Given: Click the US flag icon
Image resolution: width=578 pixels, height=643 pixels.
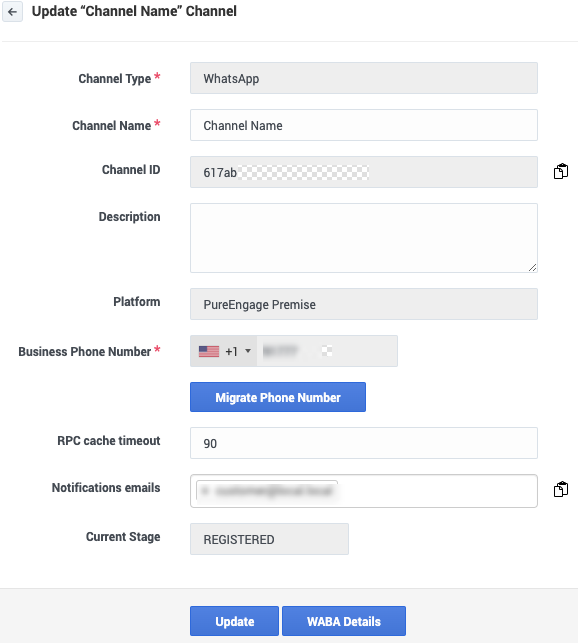Looking at the screenshot, I should (209, 351).
